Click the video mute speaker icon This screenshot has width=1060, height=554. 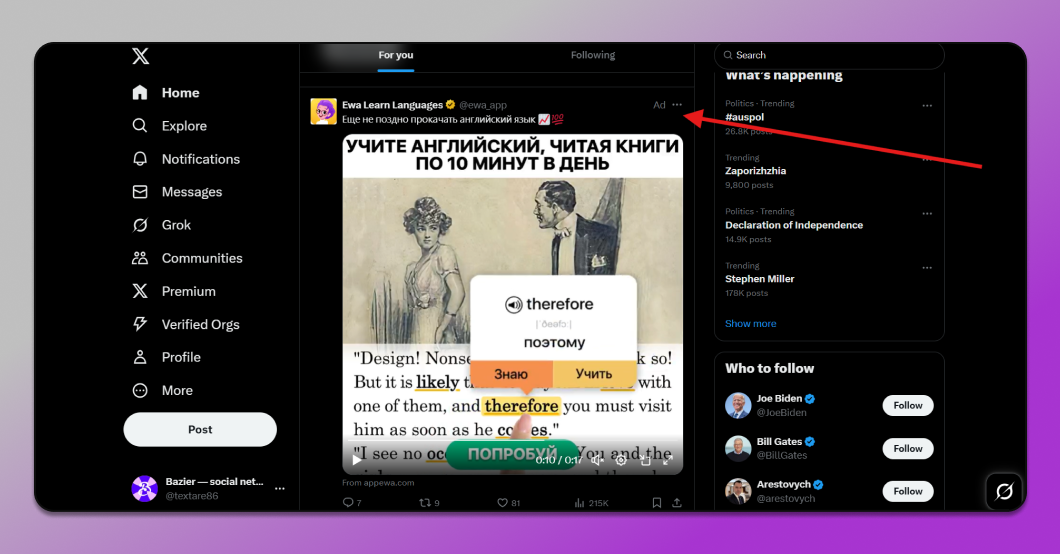[x=597, y=460]
